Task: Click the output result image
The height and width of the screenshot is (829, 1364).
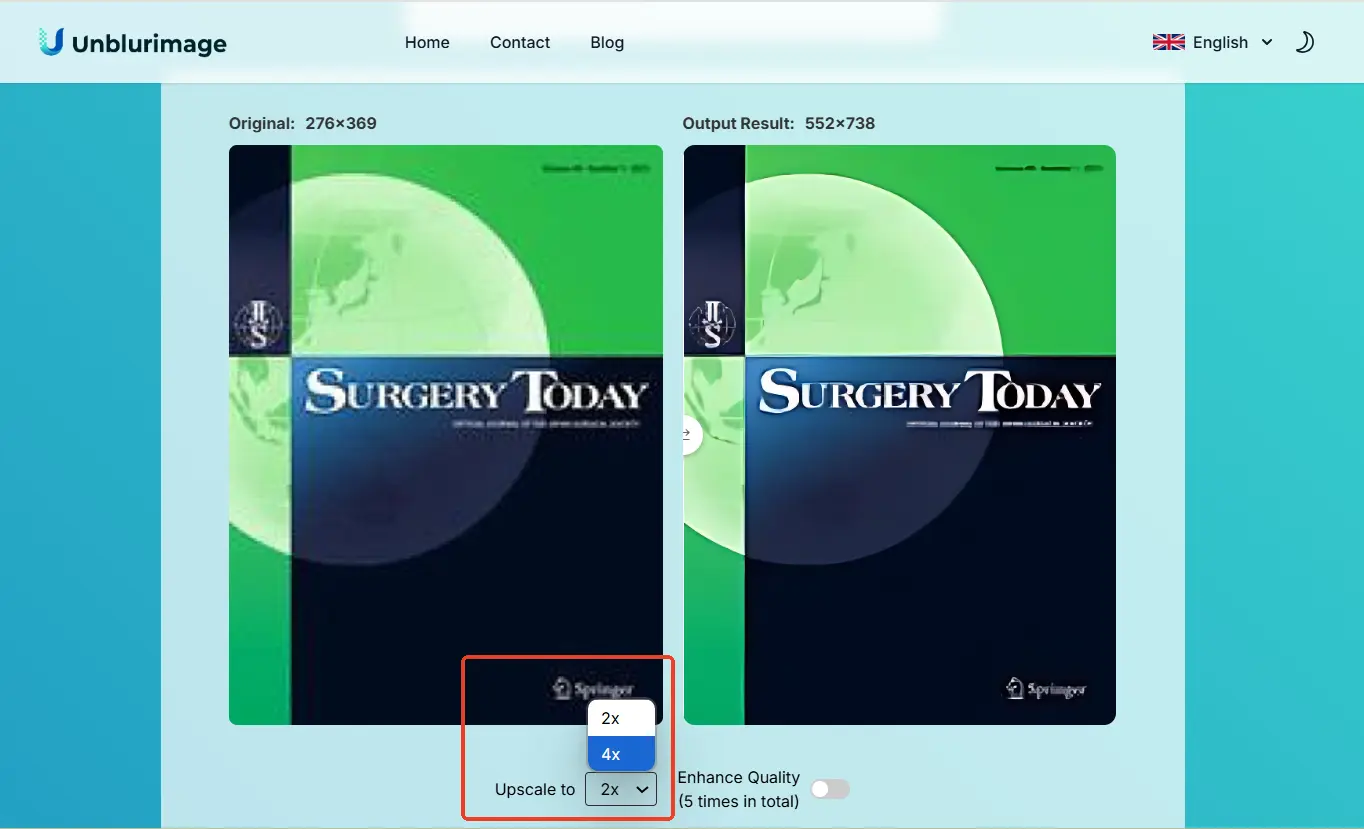Action: [x=900, y=435]
